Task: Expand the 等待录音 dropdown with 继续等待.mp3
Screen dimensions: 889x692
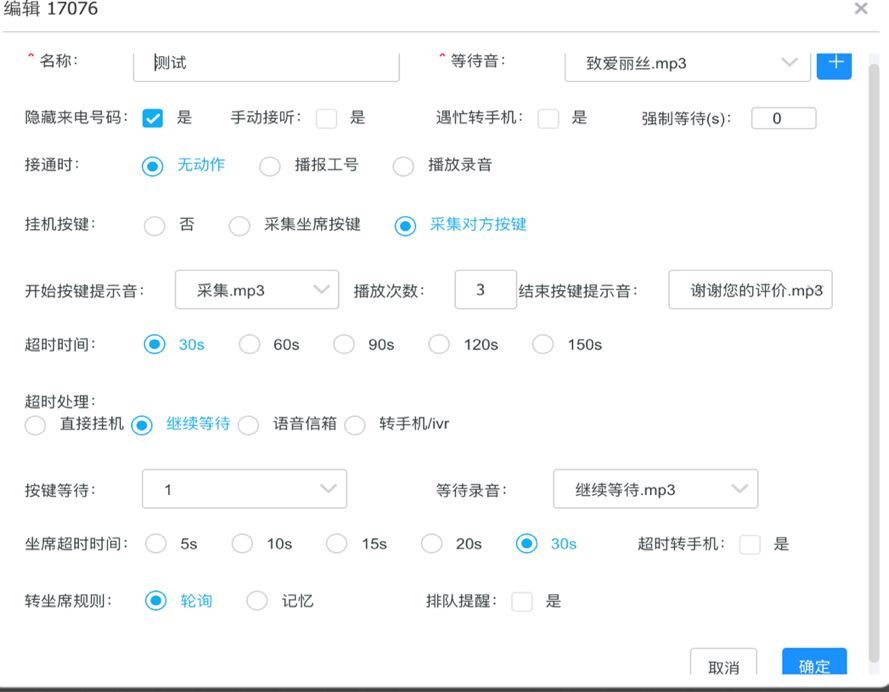Action: [655, 489]
